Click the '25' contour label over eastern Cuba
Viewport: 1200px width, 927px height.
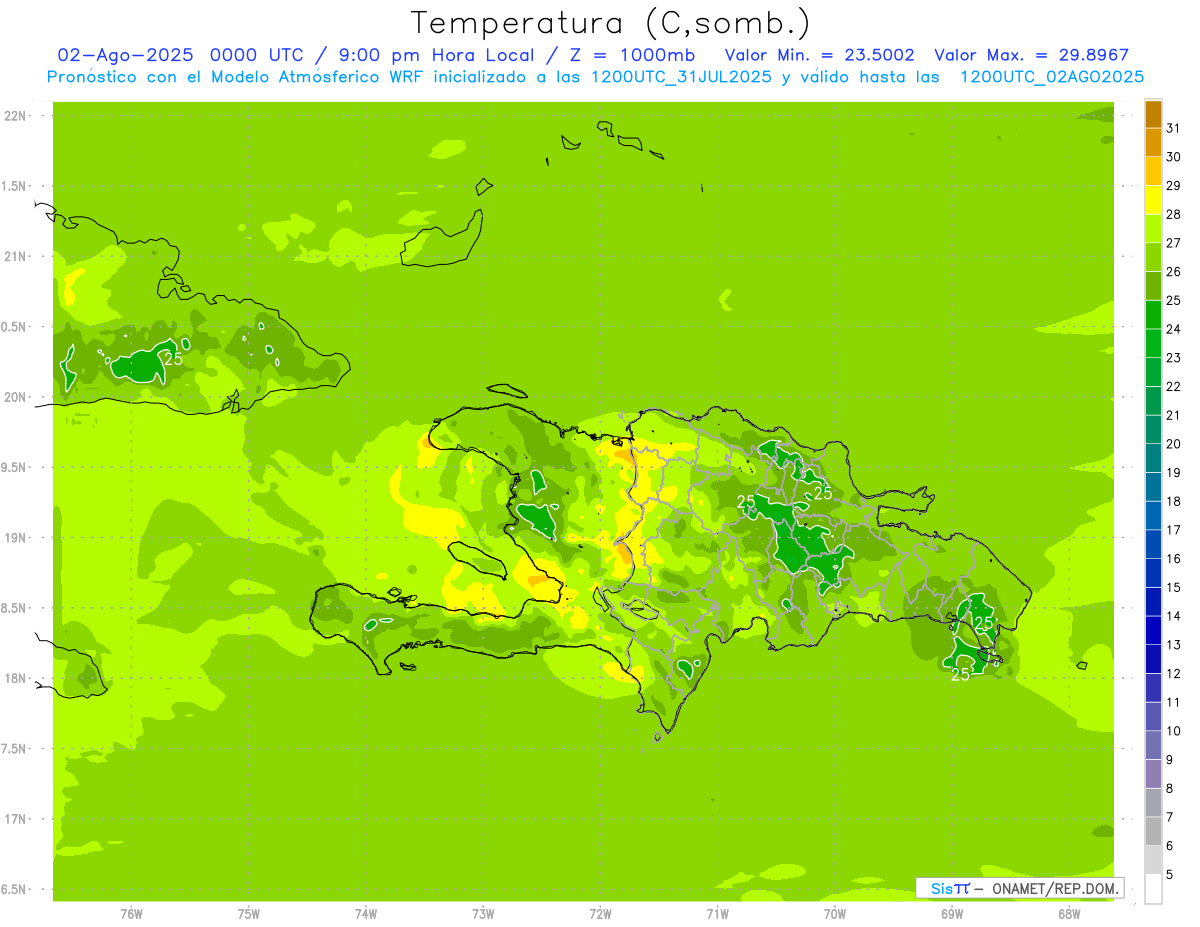(x=173, y=358)
